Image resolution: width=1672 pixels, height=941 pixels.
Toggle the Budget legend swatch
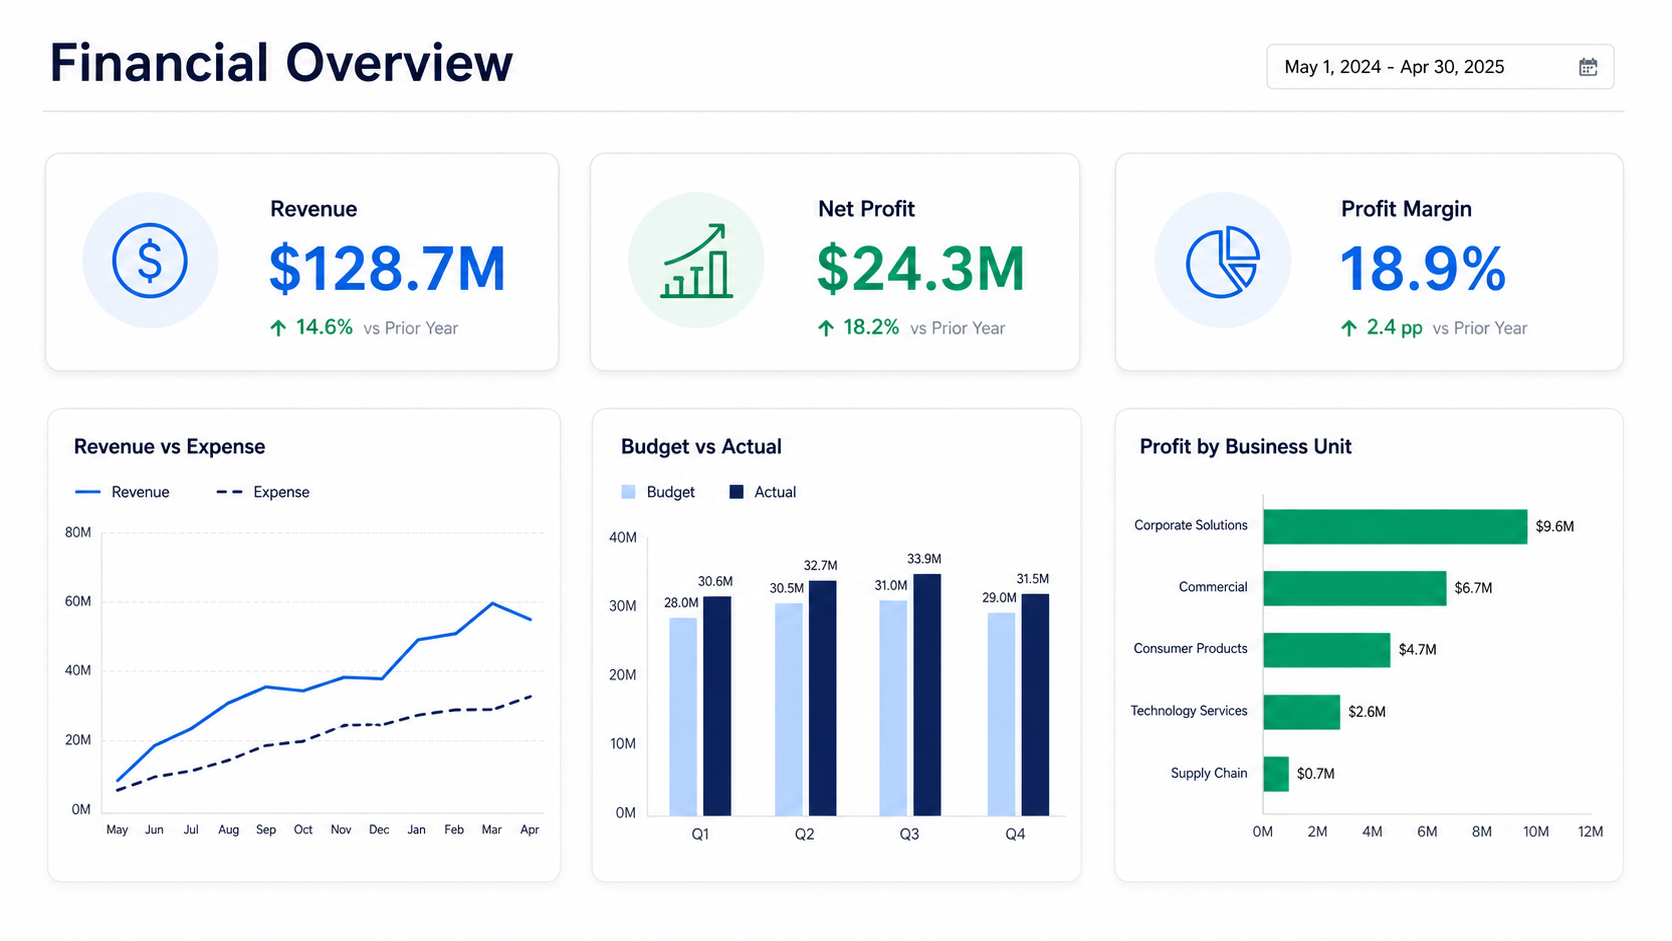(628, 492)
